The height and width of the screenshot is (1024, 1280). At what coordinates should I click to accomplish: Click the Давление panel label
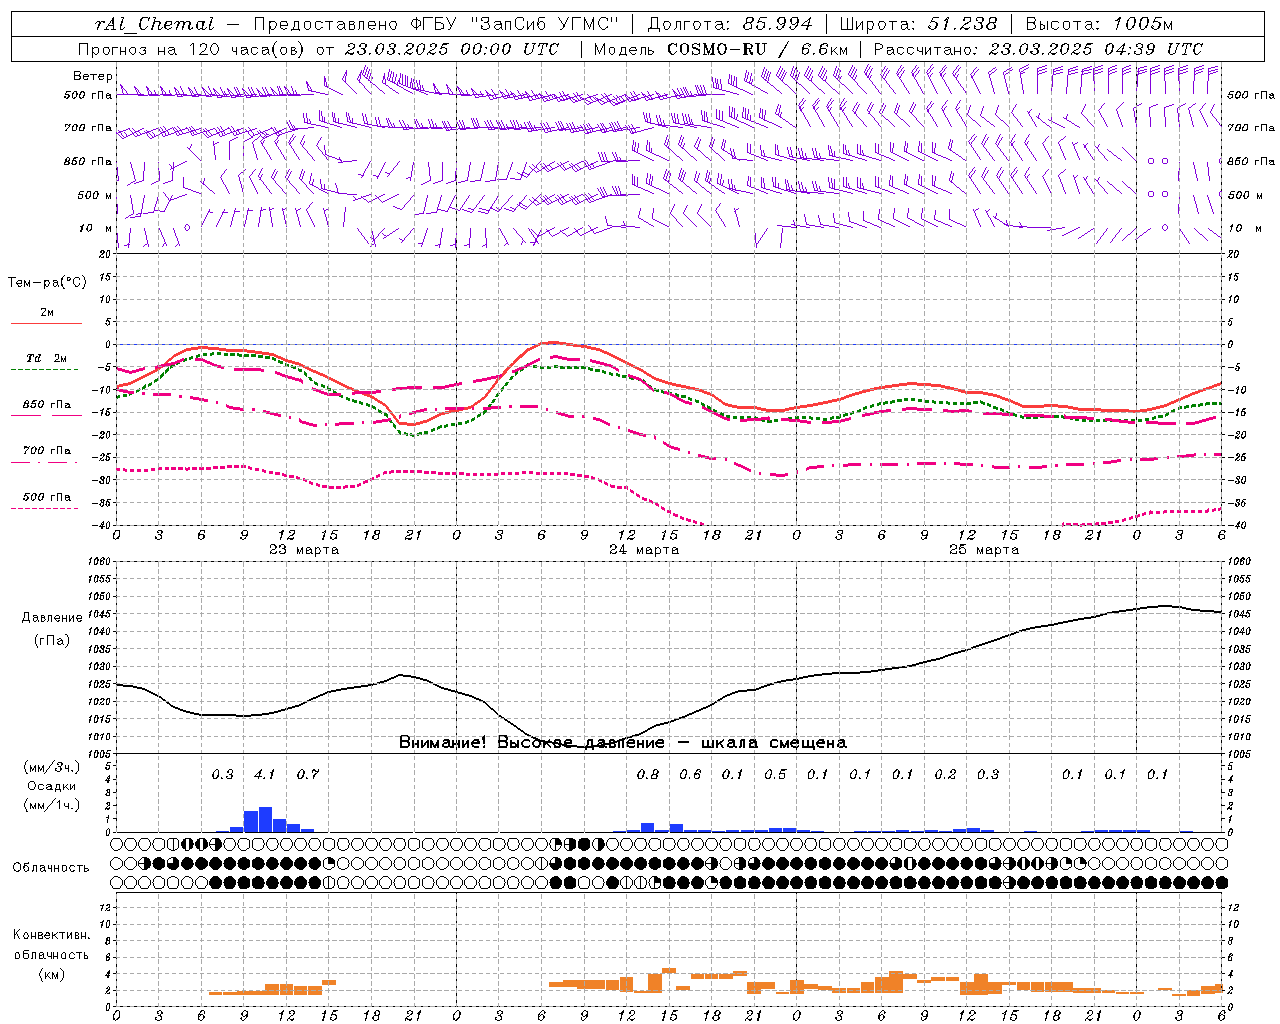[52, 618]
